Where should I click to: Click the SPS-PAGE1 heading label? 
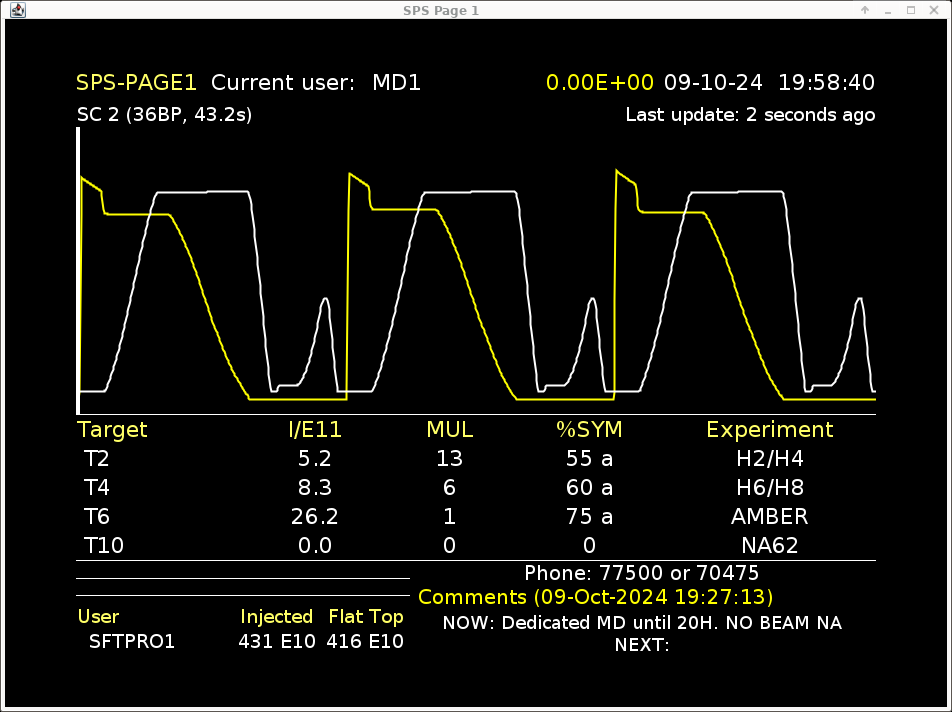[137, 83]
